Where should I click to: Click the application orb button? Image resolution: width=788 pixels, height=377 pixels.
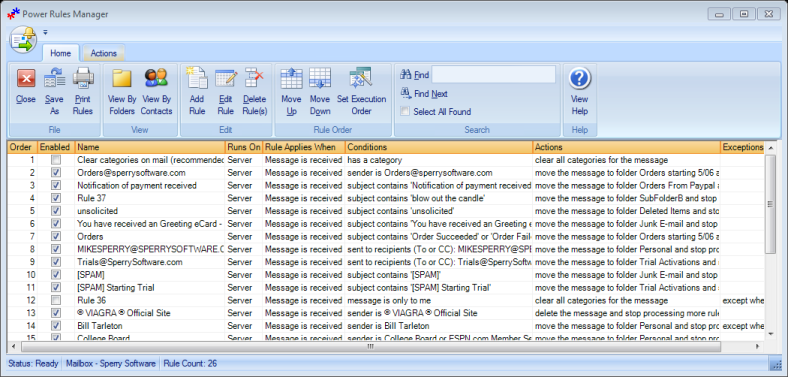[23, 39]
